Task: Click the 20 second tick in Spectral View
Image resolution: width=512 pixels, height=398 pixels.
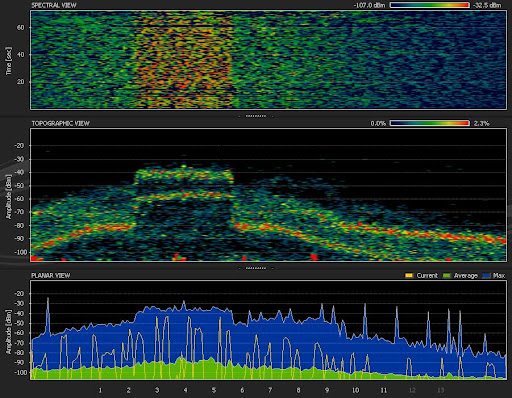Action: click(20, 82)
